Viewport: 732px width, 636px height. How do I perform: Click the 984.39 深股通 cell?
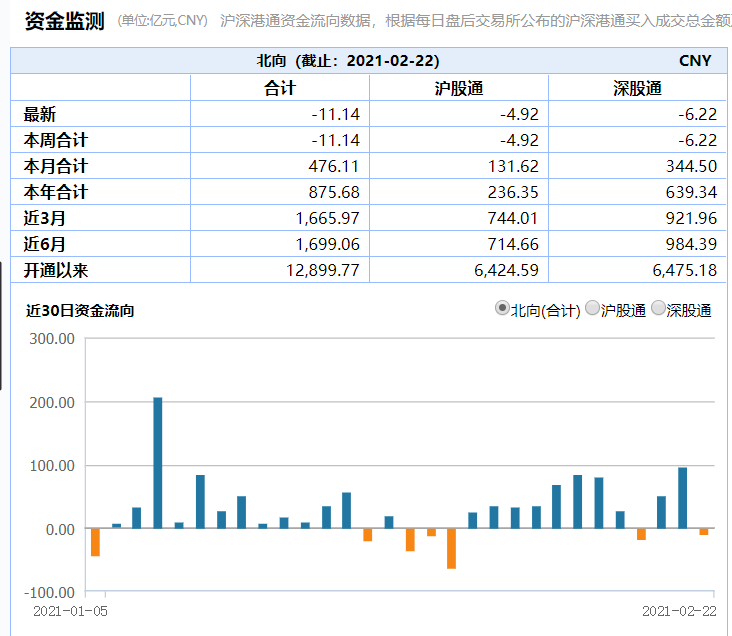click(x=637, y=244)
